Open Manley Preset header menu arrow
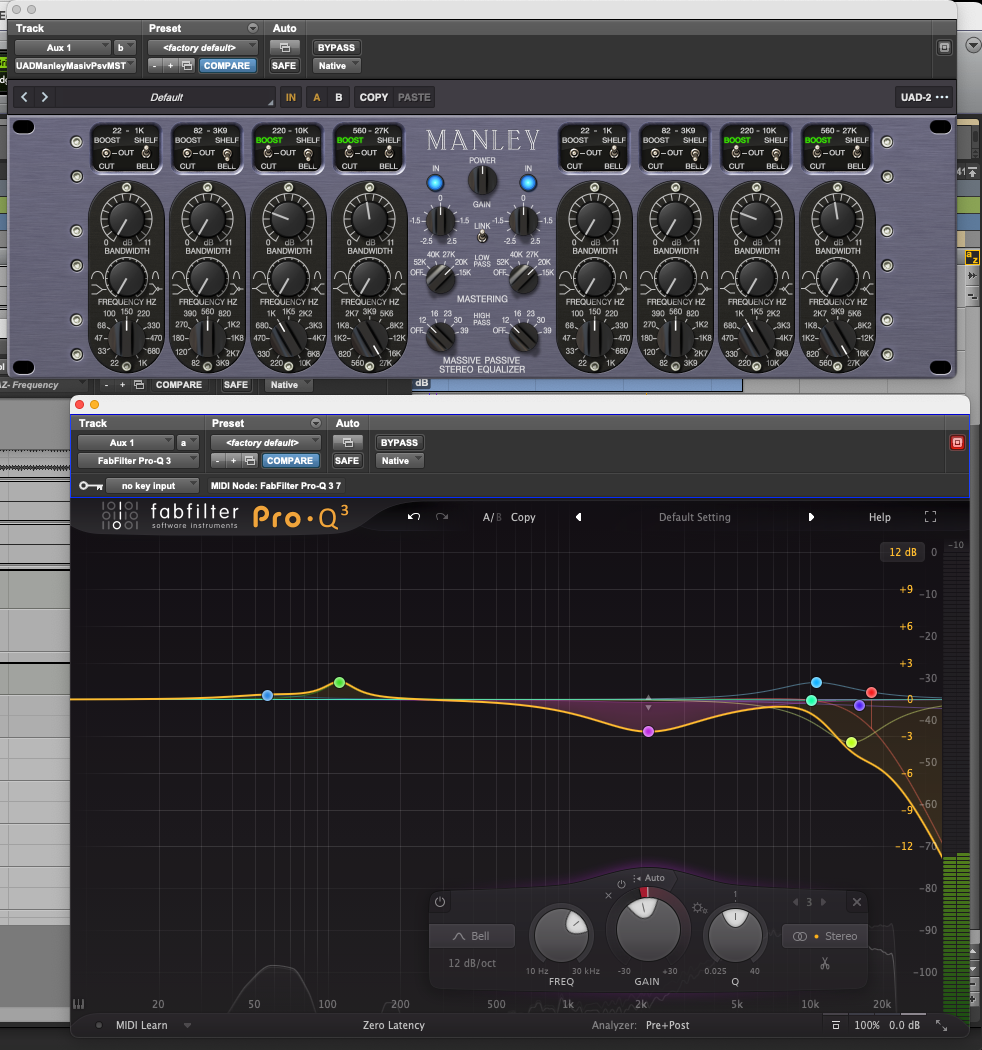The image size is (982, 1050). point(253,28)
